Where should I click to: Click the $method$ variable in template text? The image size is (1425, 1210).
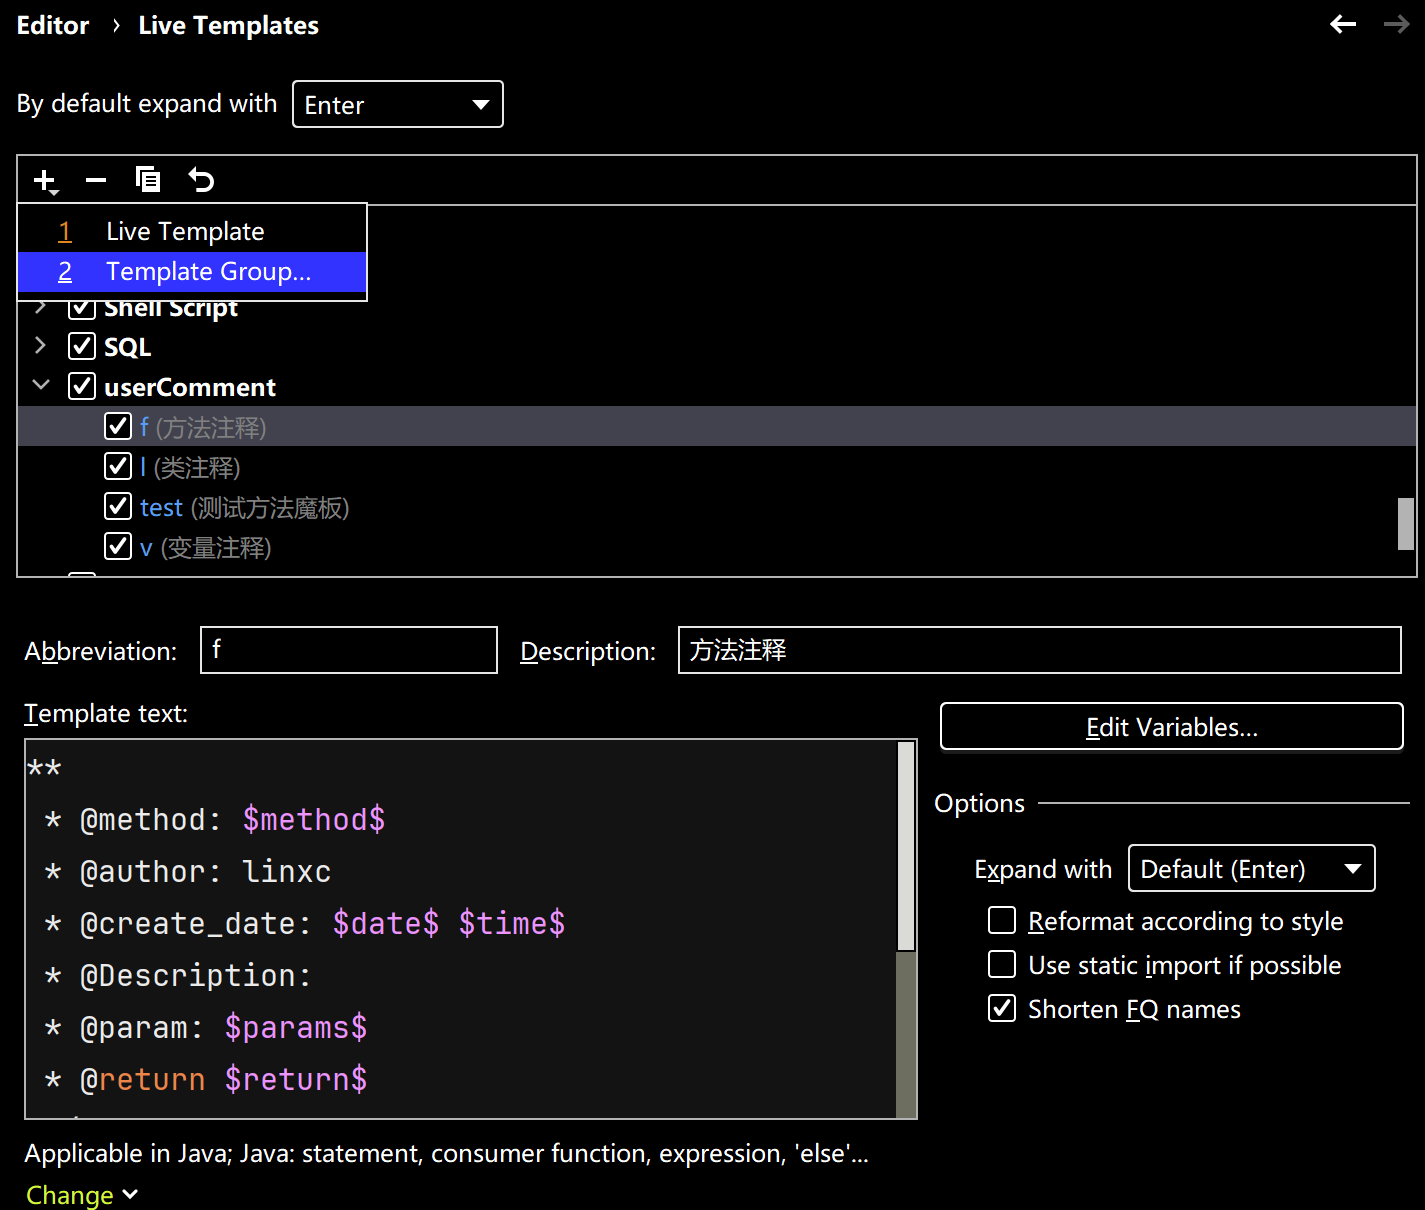click(x=314, y=820)
